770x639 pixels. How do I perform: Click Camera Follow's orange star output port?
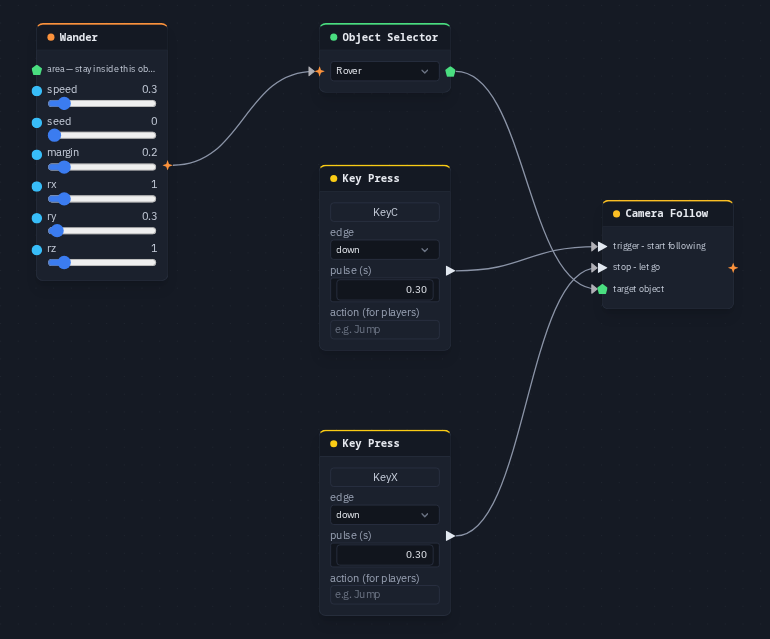[x=733, y=268]
